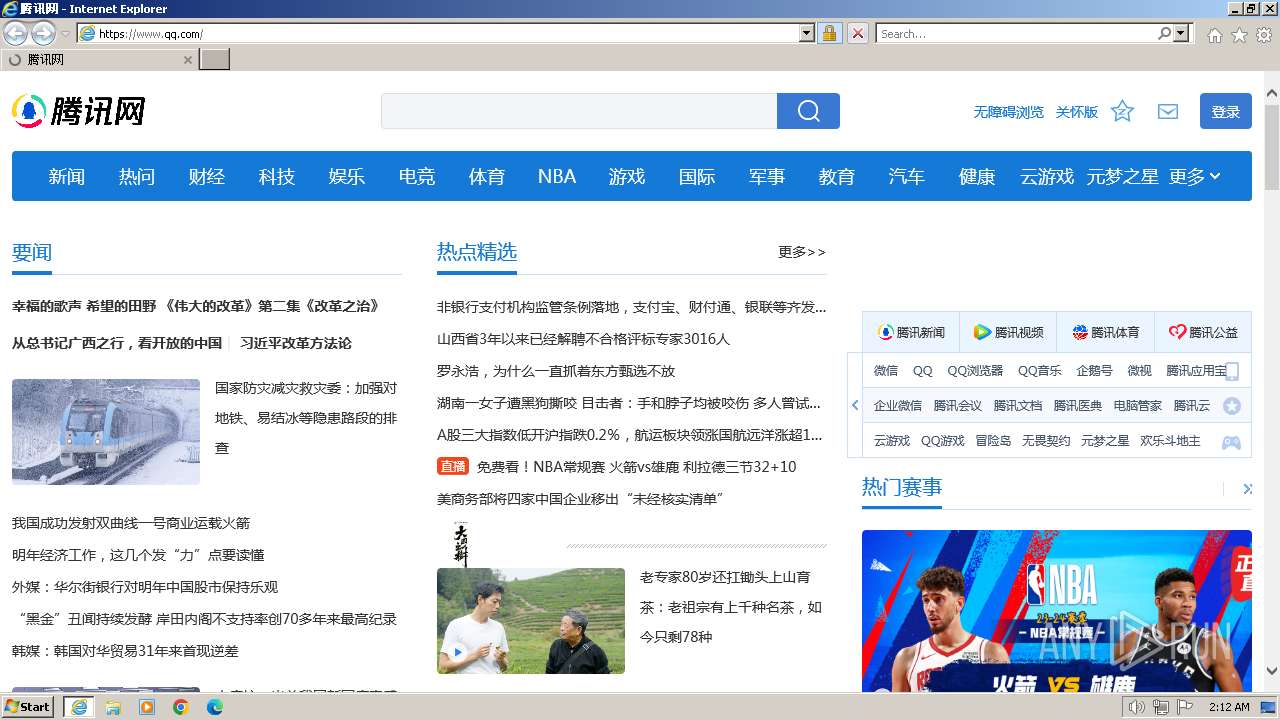Open the 无障碍浏览 link
1280x720 pixels.
pos(1009,112)
